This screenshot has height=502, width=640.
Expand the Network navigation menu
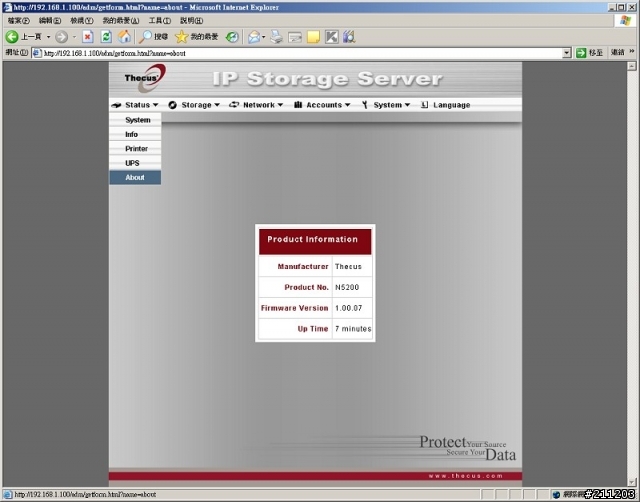point(256,105)
